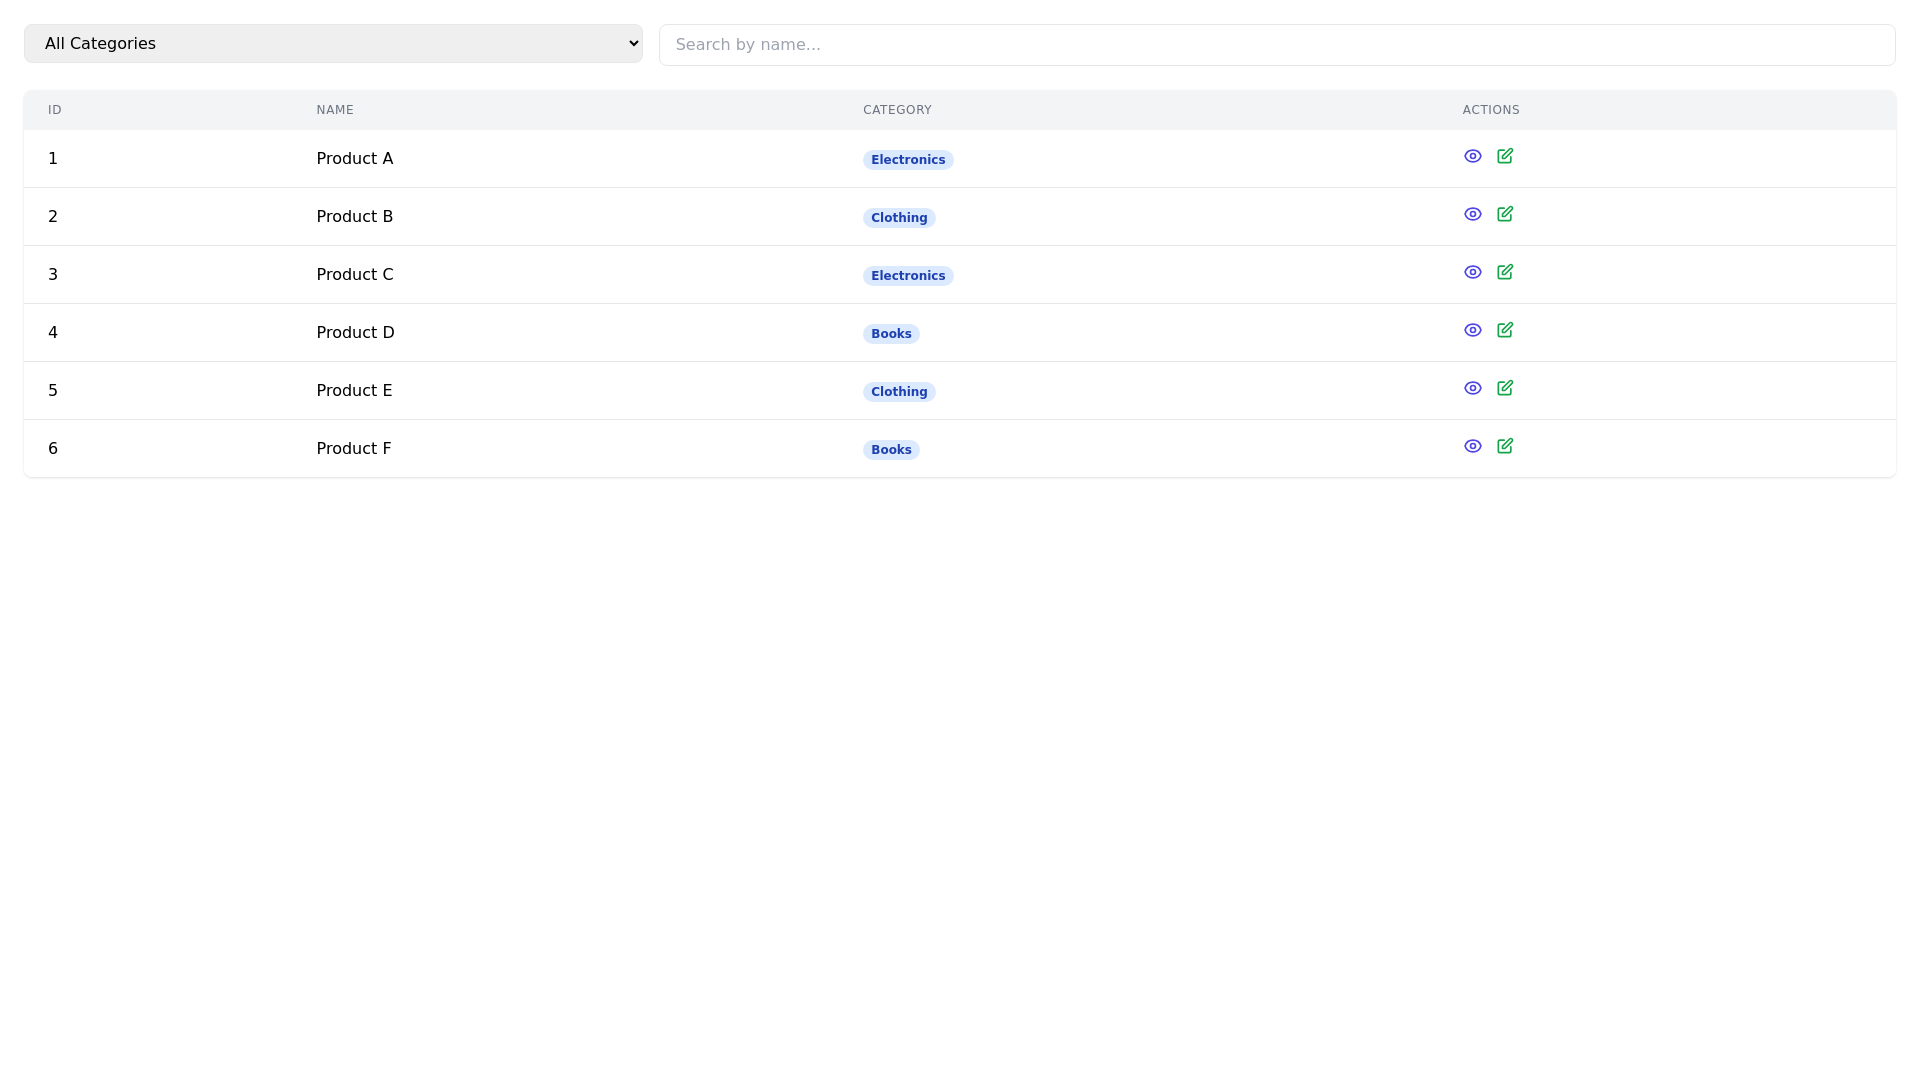View details of Product B via eye icon

(1472, 214)
